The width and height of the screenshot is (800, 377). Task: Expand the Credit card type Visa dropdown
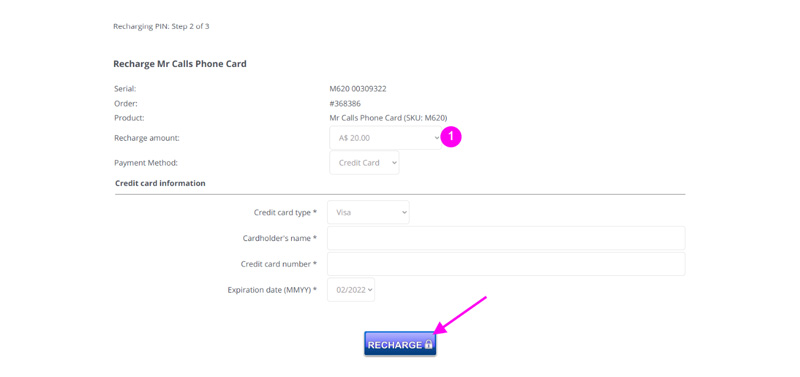pos(368,212)
